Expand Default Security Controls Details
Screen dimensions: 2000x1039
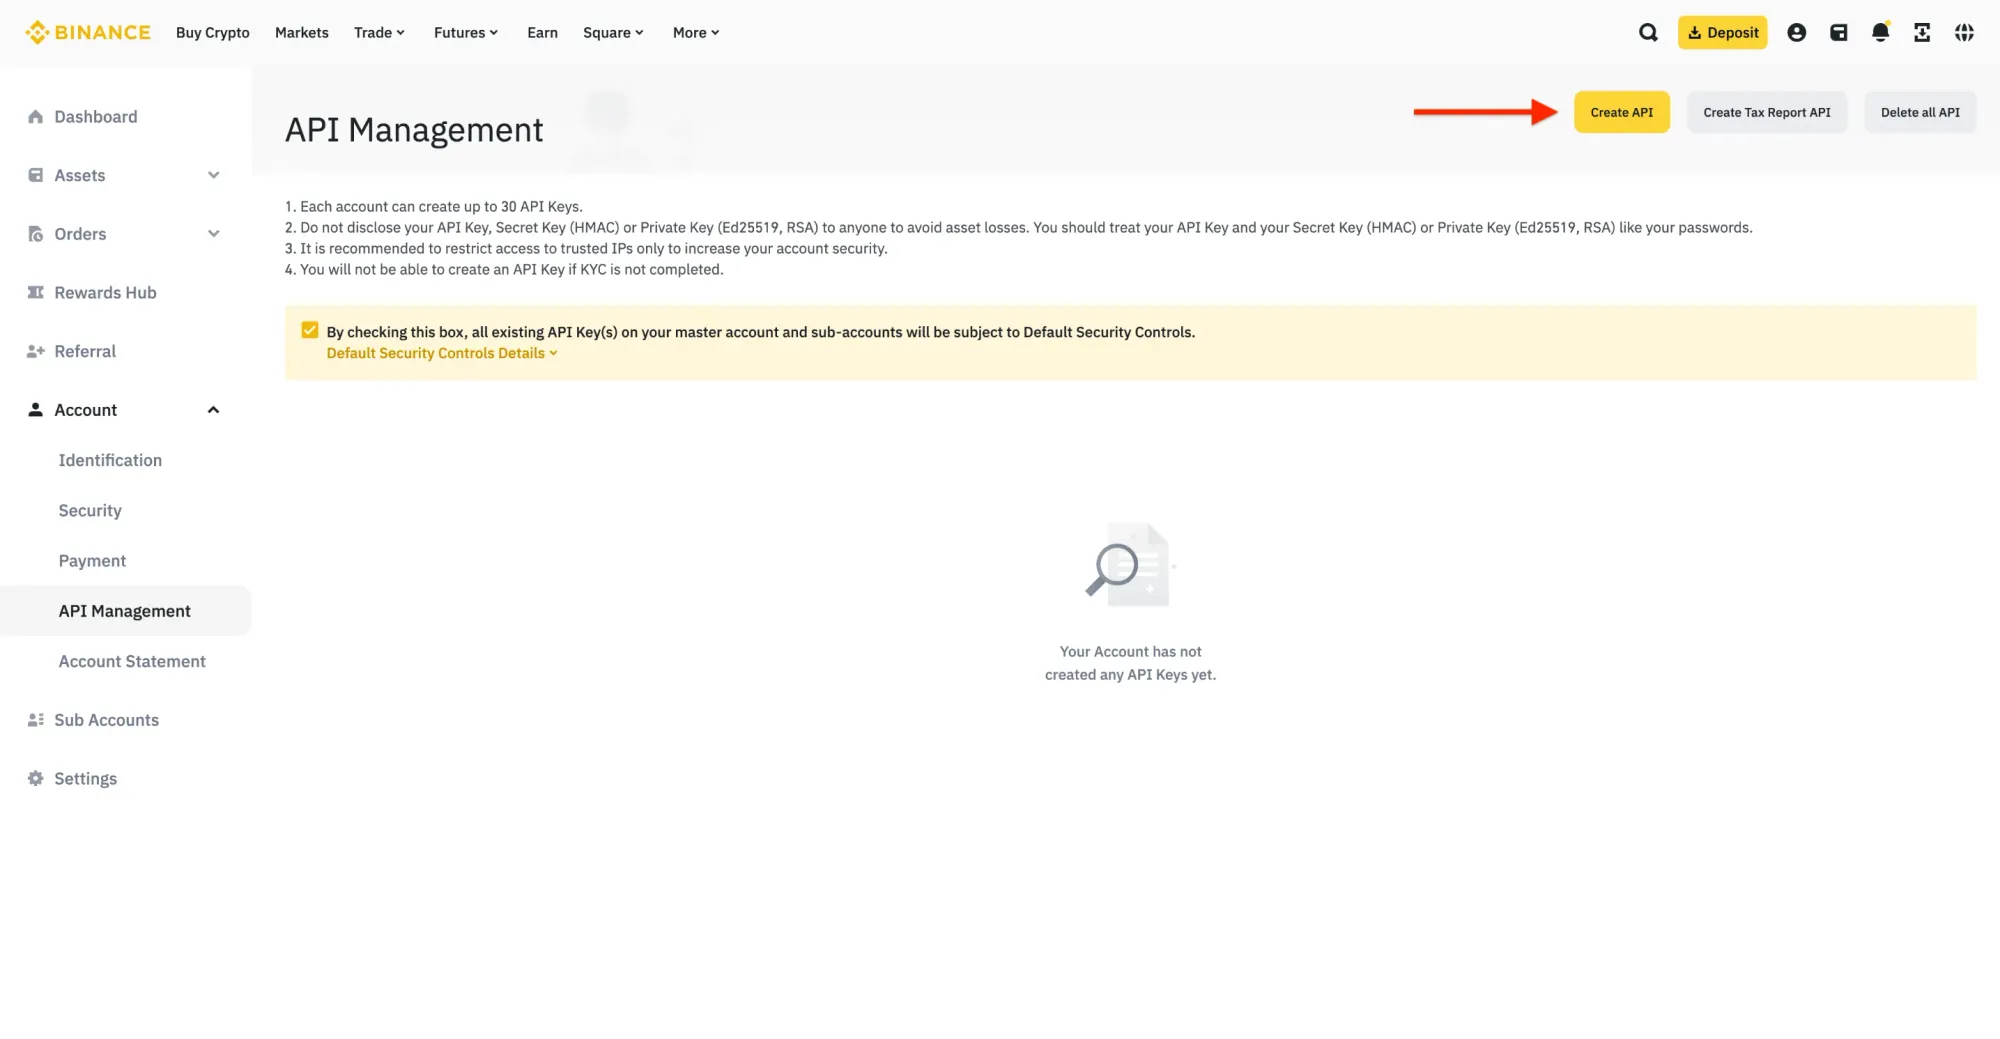click(x=442, y=353)
